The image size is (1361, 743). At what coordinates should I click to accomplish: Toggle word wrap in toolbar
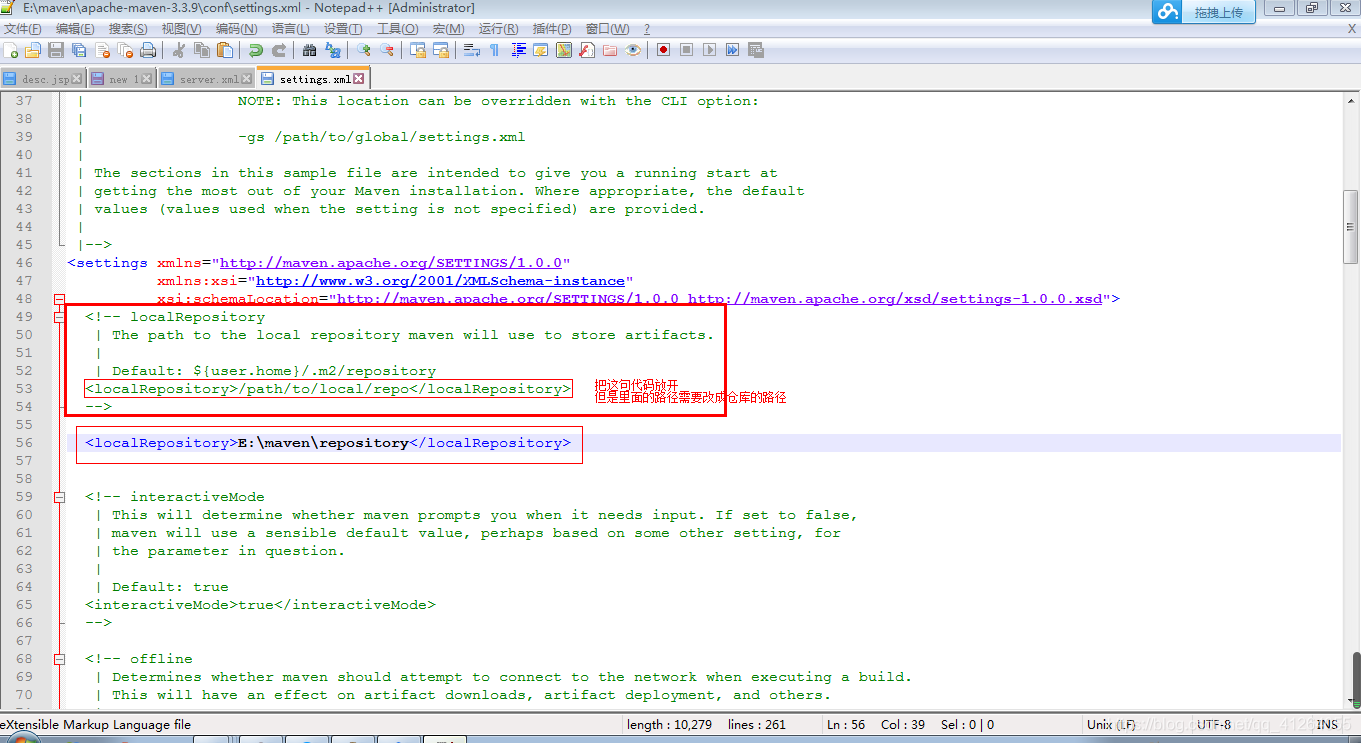(472, 50)
